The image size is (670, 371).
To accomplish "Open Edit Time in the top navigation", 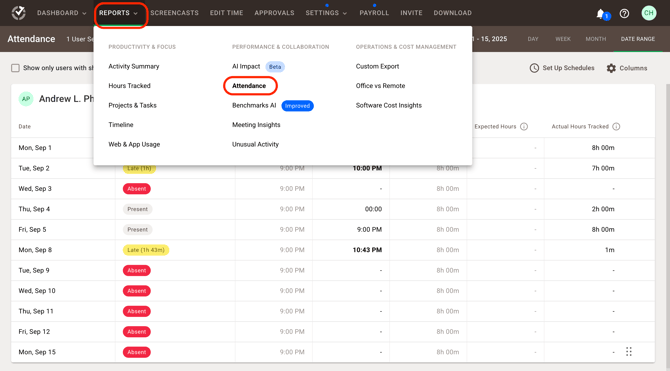I will coord(226,13).
